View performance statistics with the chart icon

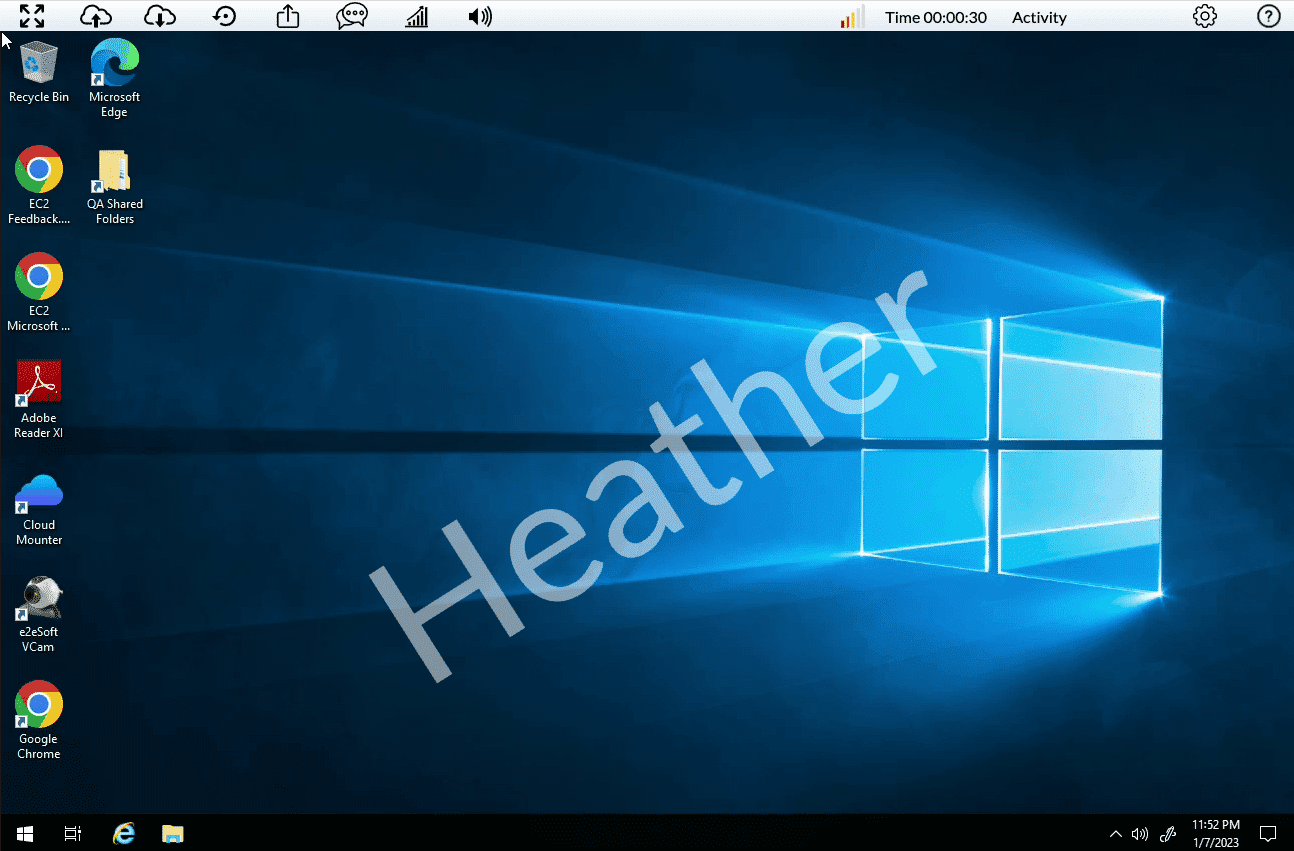coord(416,16)
